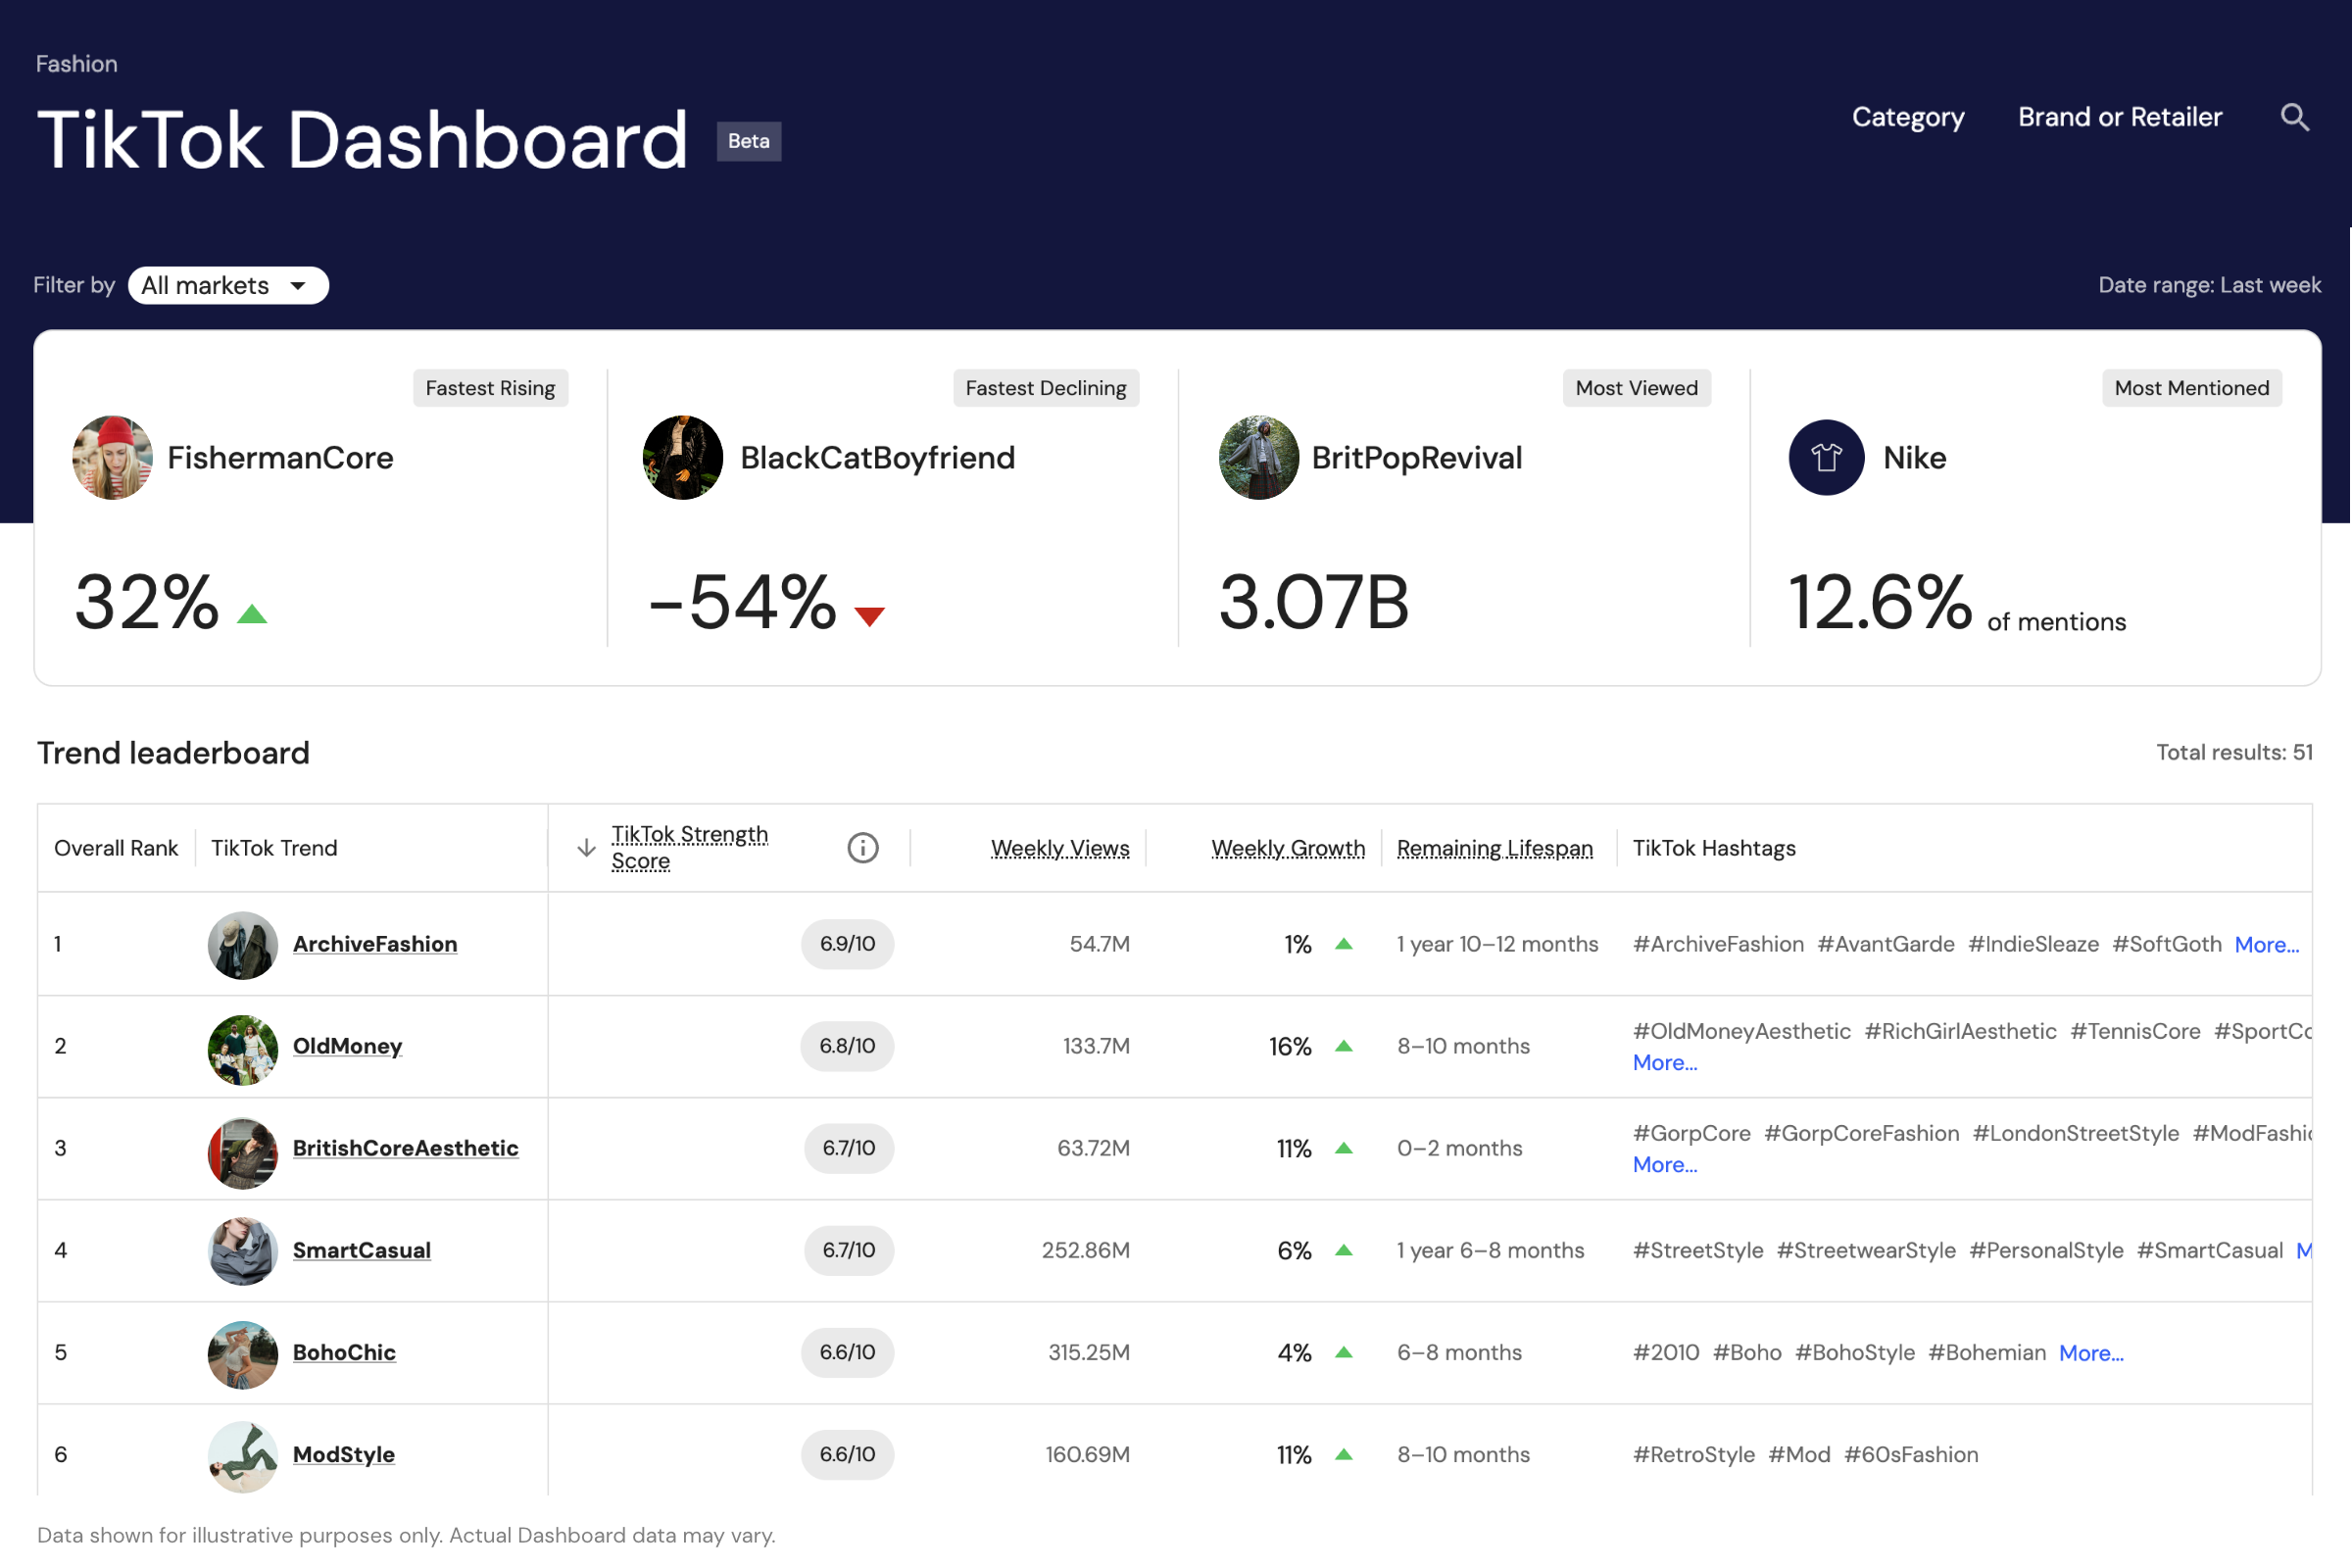Click the search magnifier icon
Screen dimensions: 2352x1568
tap(2294, 118)
